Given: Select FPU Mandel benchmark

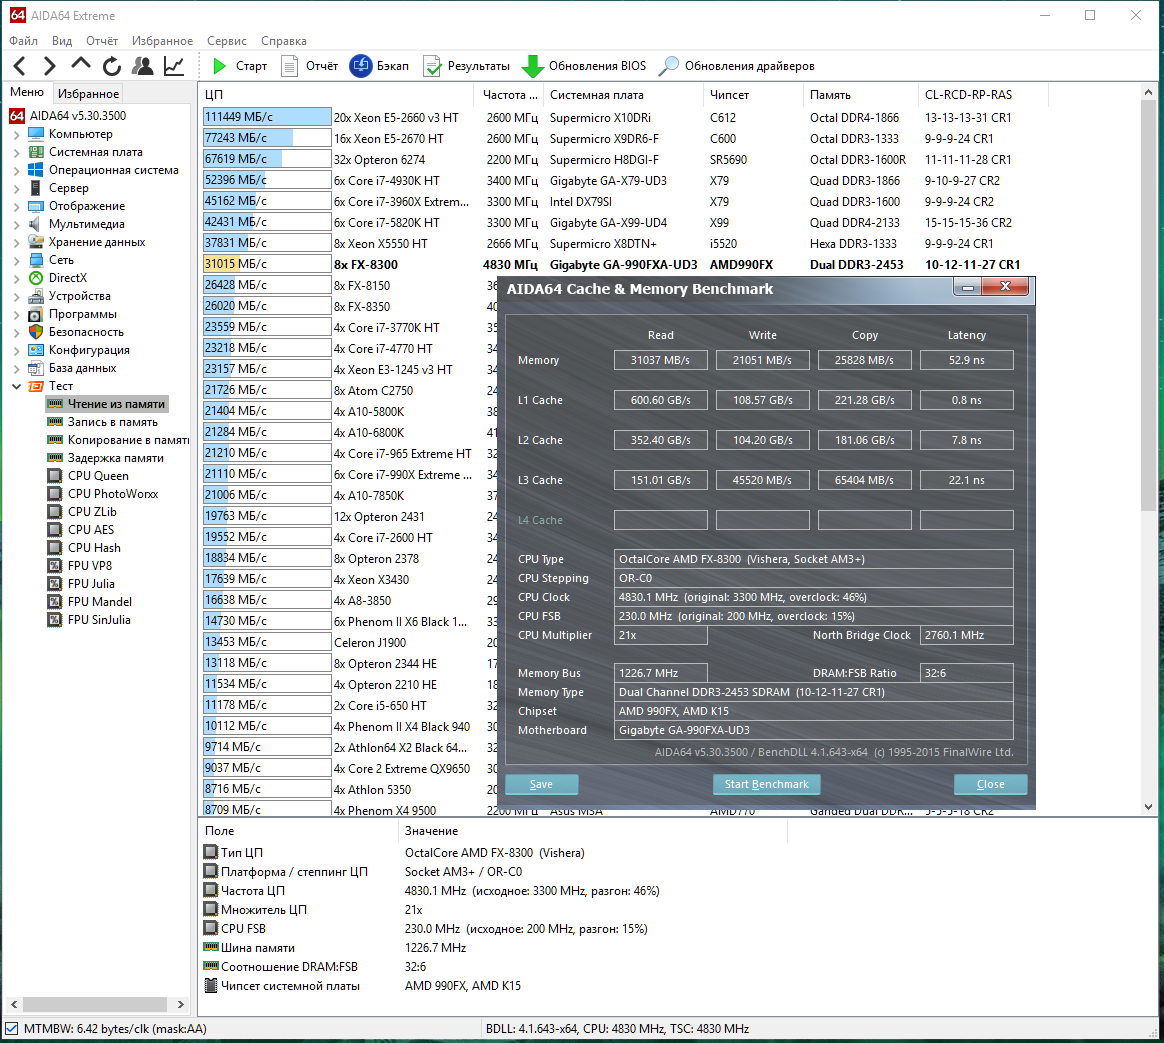Looking at the screenshot, I should pos(99,601).
